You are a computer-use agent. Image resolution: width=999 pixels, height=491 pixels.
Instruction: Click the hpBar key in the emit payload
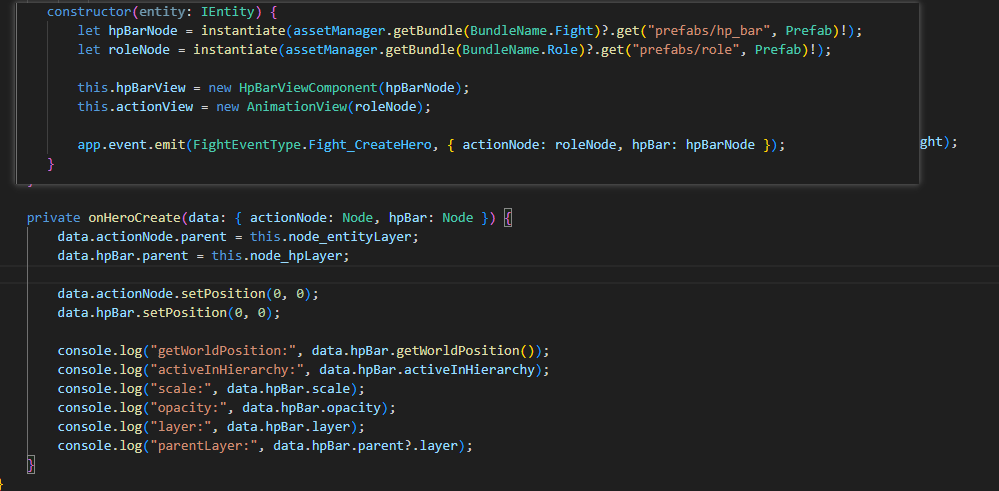pos(651,145)
